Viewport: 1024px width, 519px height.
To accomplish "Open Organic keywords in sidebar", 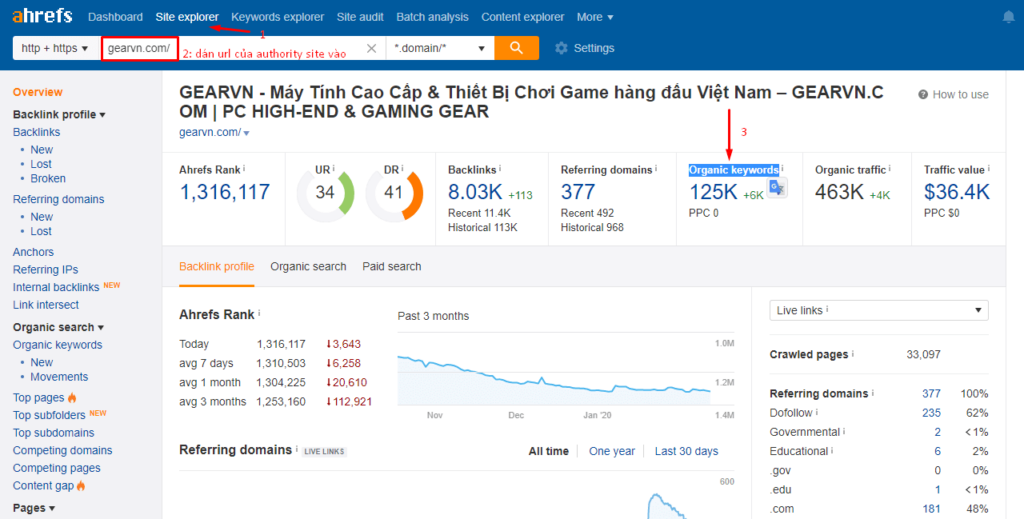I will (57, 345).
